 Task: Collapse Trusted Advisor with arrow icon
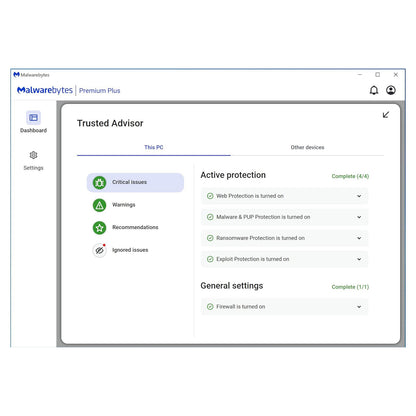pos(386,115)
